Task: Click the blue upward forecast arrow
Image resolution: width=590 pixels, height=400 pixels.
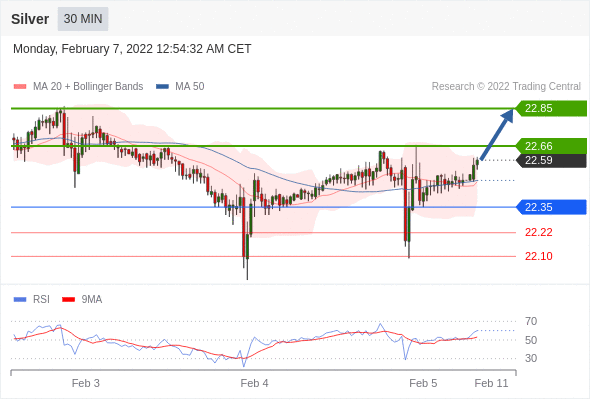Action: tap(497, 134)
